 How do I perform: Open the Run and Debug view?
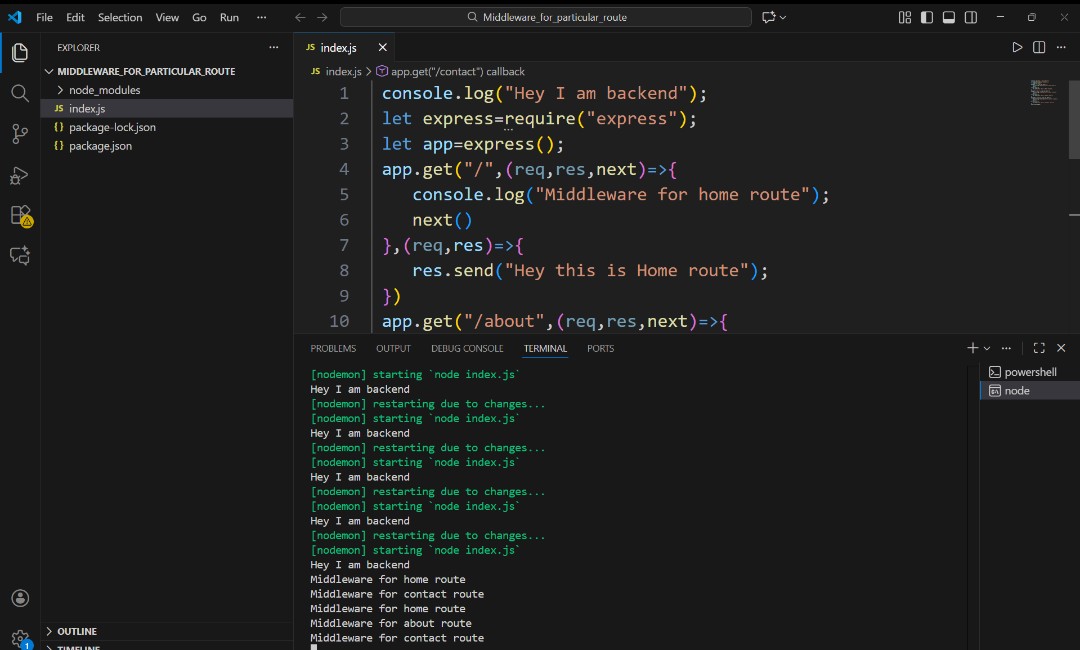[x=20, y=175]
